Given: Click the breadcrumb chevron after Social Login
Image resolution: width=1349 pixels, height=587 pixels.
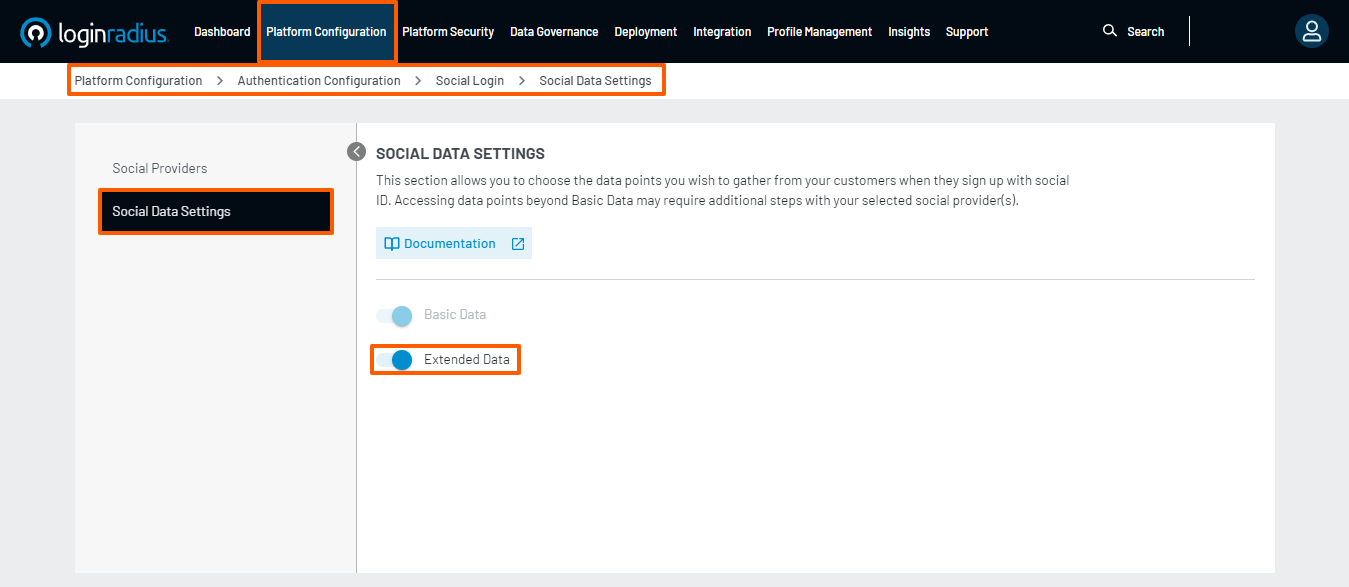Looking at the screenshot, I should [x=521, y=80].
